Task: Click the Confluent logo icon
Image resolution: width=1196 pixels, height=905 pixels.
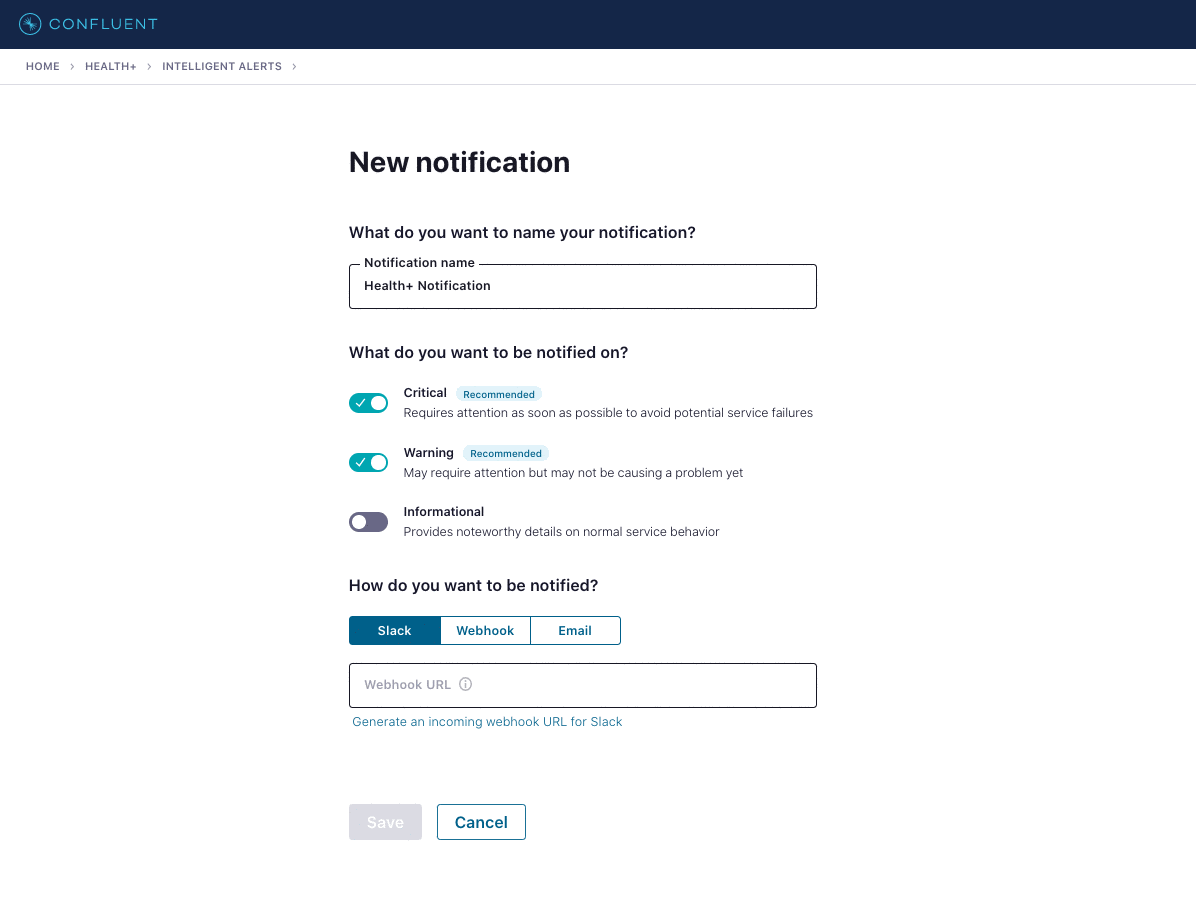Action: click(x=30, y=24)
